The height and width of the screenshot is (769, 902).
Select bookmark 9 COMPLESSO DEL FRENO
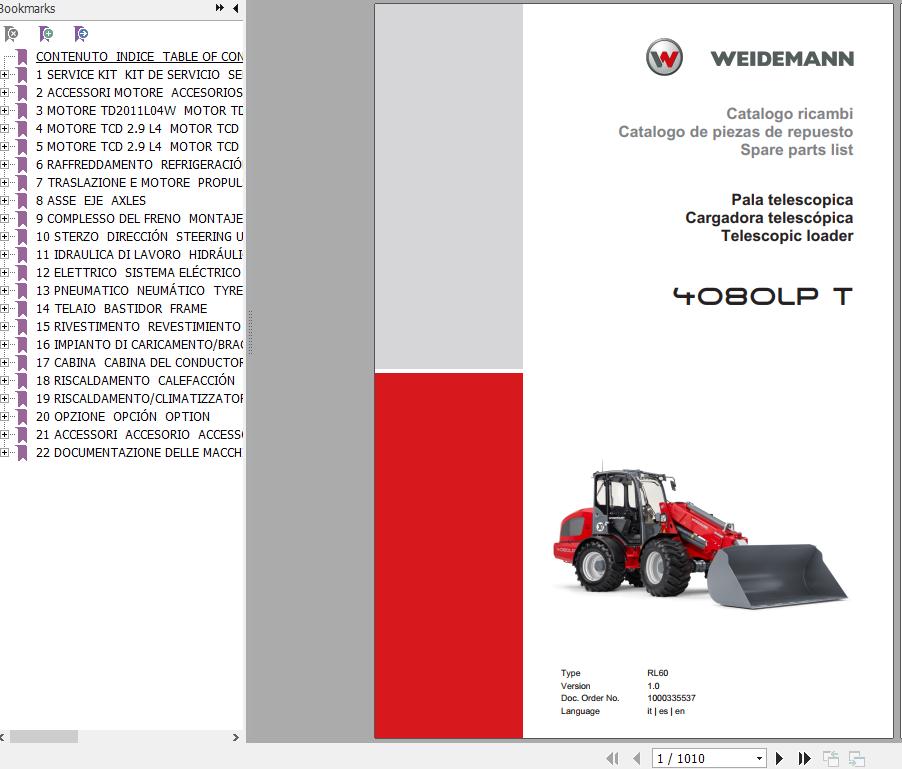(x=139, y=219)
